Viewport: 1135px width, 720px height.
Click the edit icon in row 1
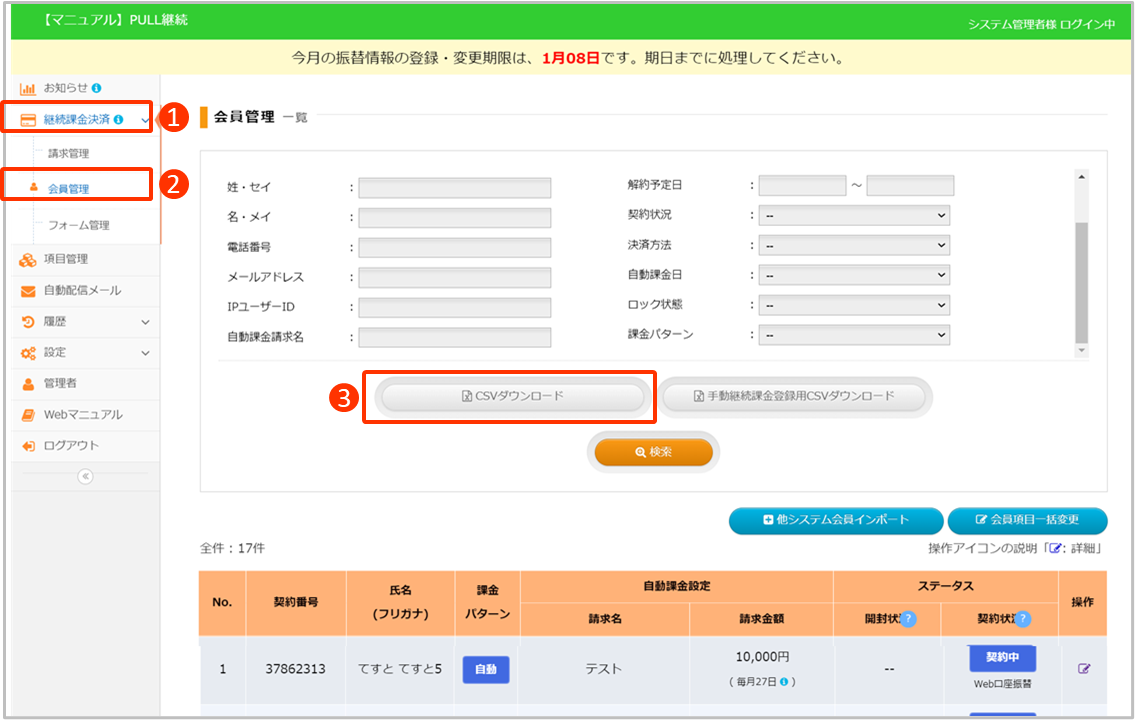1084,669
